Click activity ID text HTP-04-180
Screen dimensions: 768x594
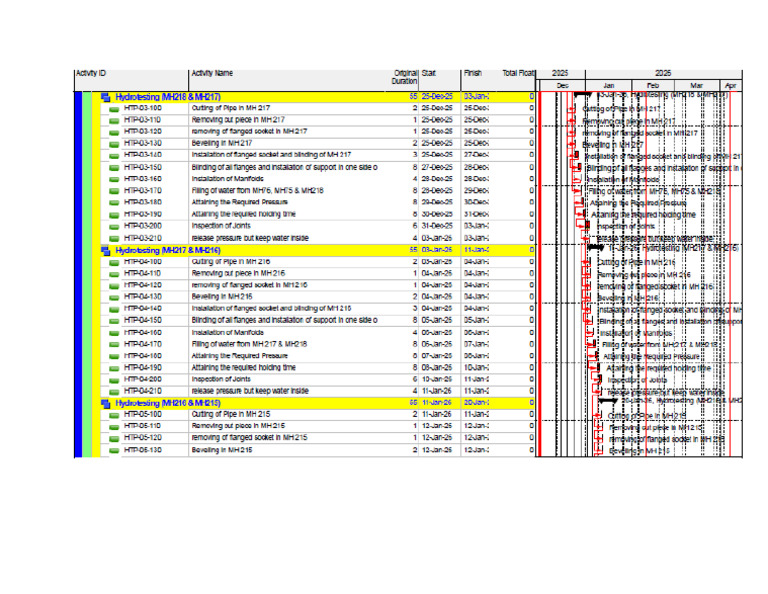point(143,356)
